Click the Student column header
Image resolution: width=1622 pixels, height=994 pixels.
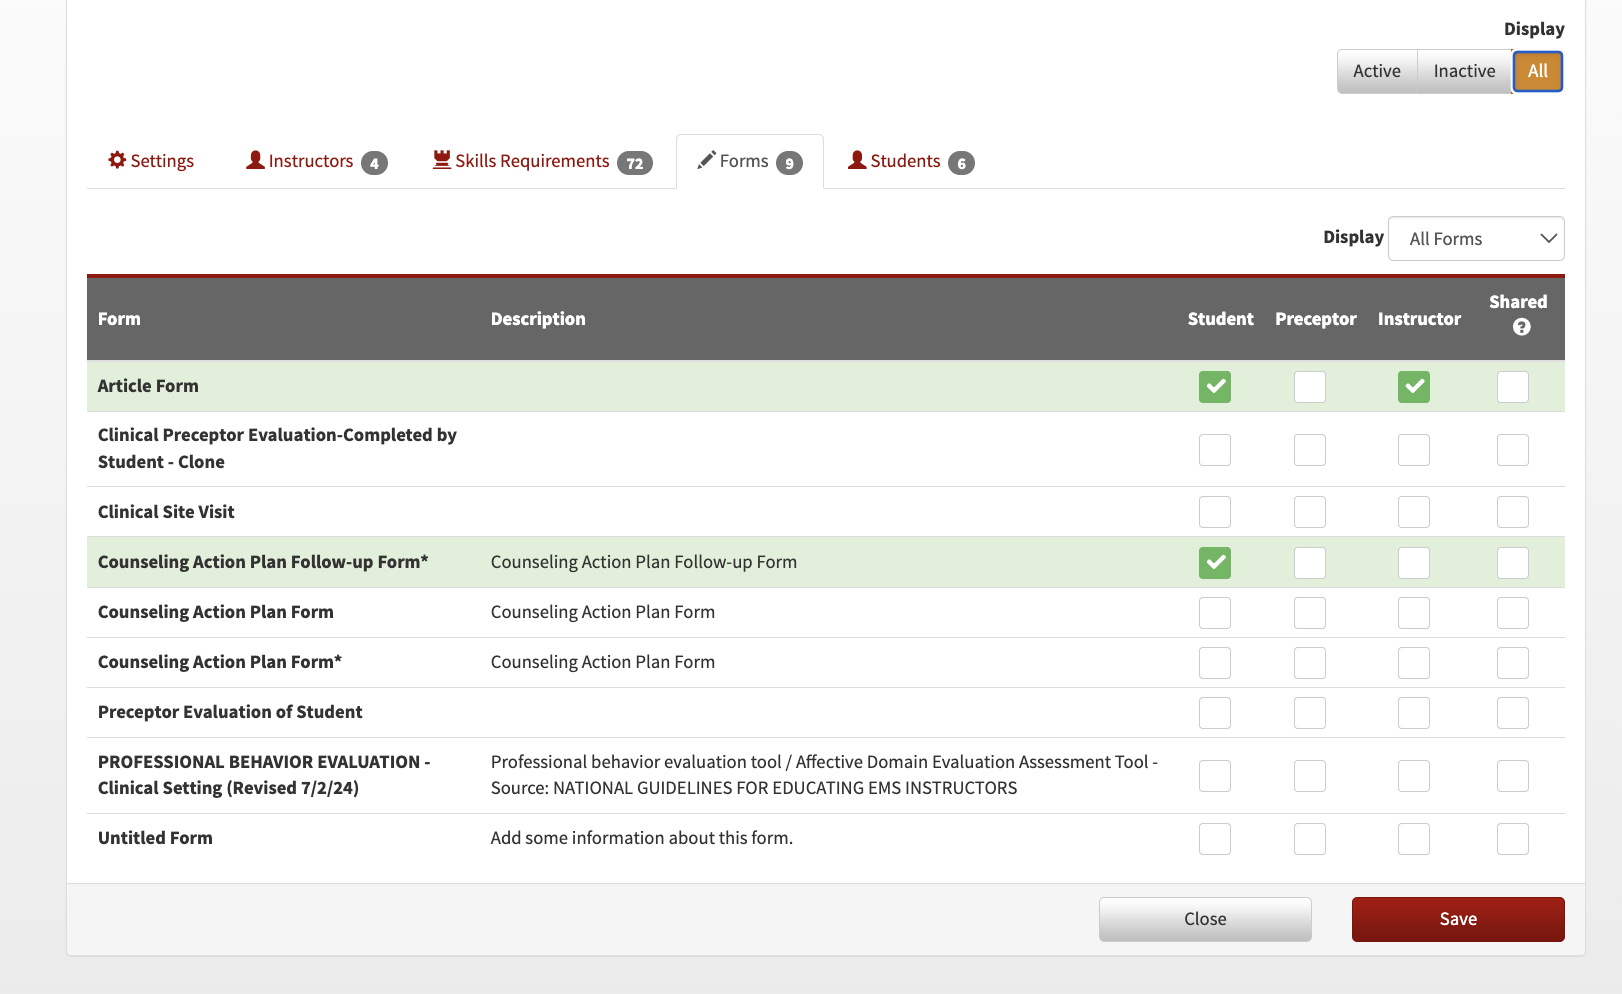[1220, 319]
